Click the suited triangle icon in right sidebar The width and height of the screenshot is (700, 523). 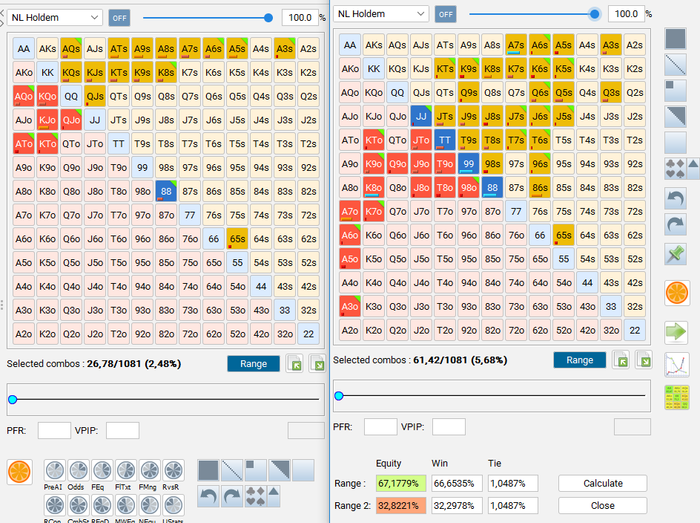(675, 117)
